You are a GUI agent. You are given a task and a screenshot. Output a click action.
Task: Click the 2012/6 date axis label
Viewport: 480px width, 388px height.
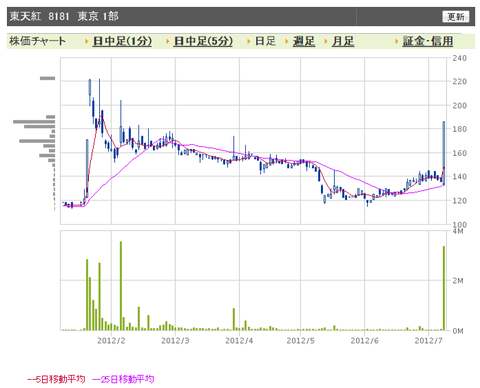364,341
